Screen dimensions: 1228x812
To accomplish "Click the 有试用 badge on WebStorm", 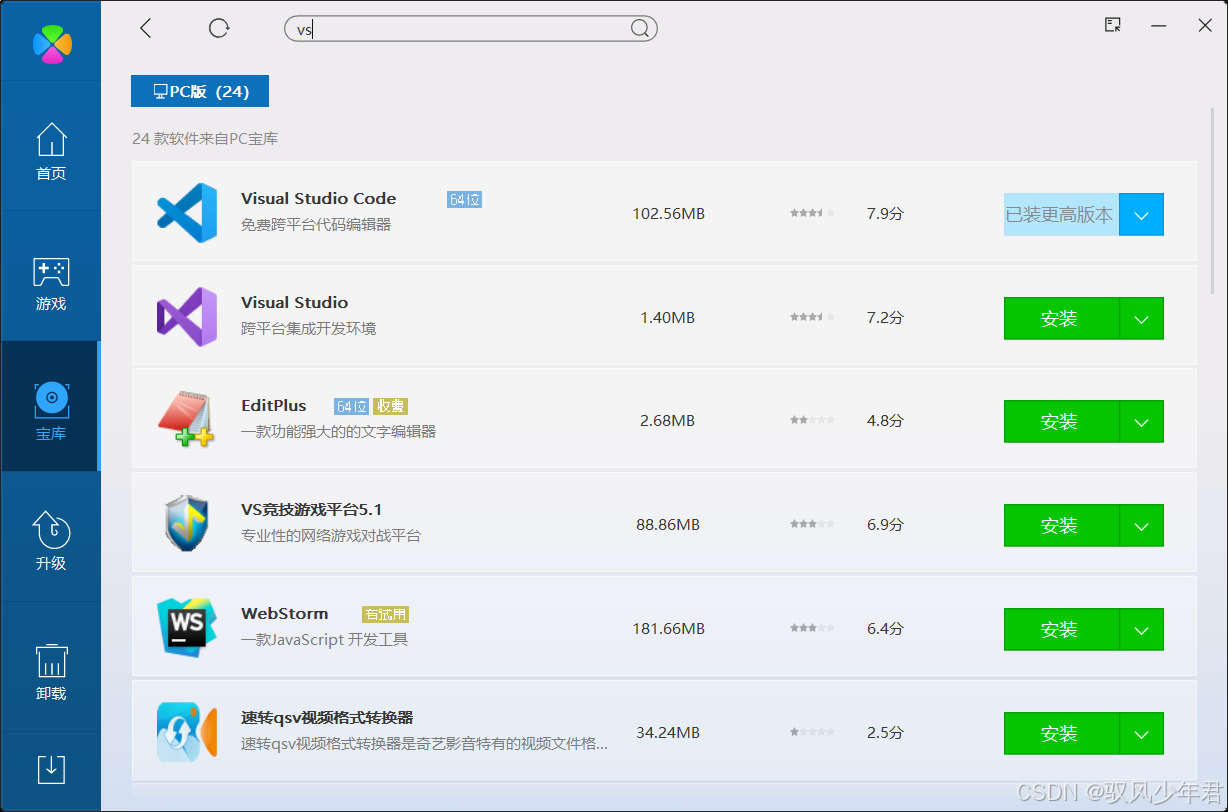I will (x=386, y=614).
